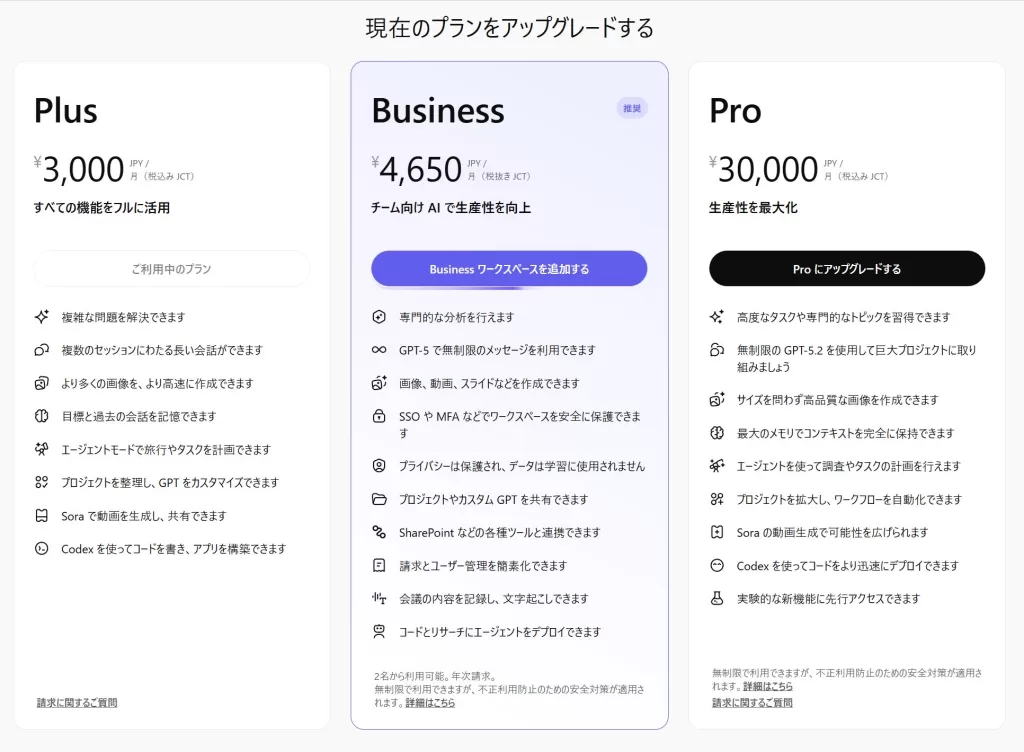Screen dimensions: 1024x752
Task: Click the link icon beside SharePoint 連携
Action: pos(380,533)
